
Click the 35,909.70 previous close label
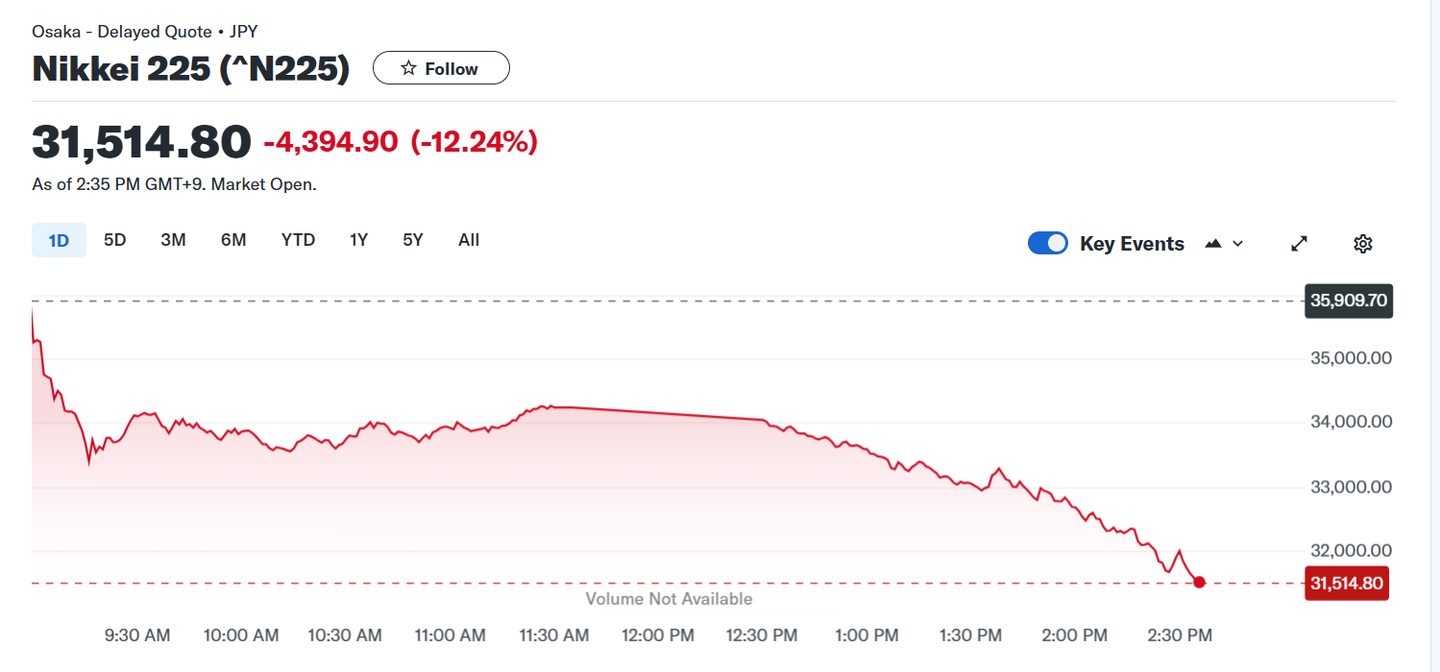pos(1346,300)
